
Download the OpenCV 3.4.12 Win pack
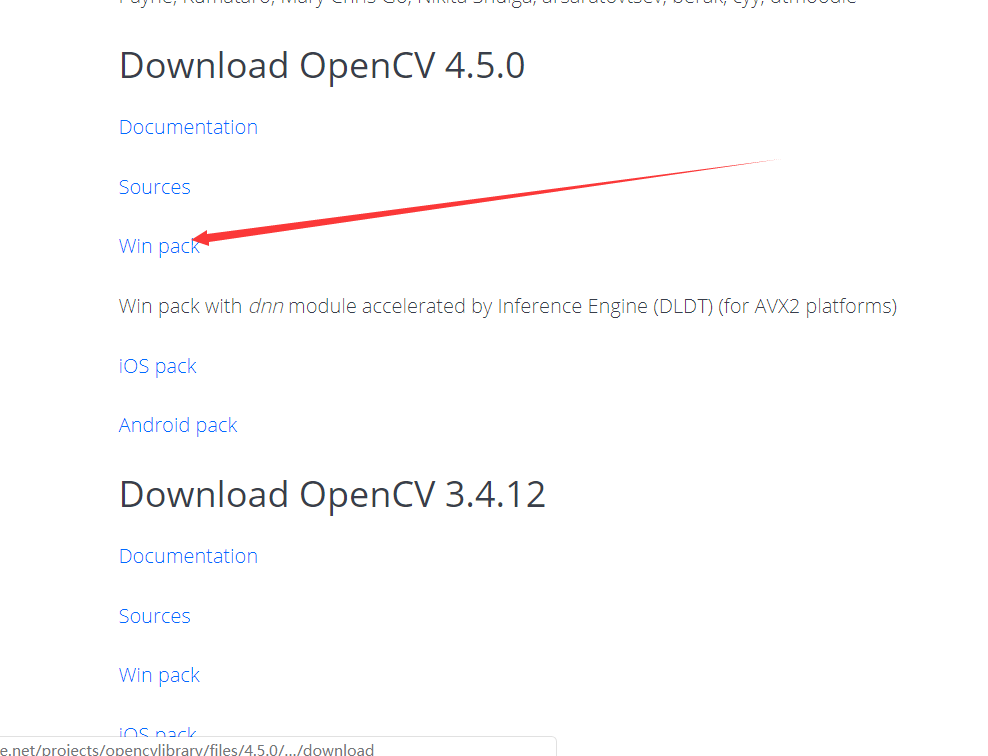(159, 675)
